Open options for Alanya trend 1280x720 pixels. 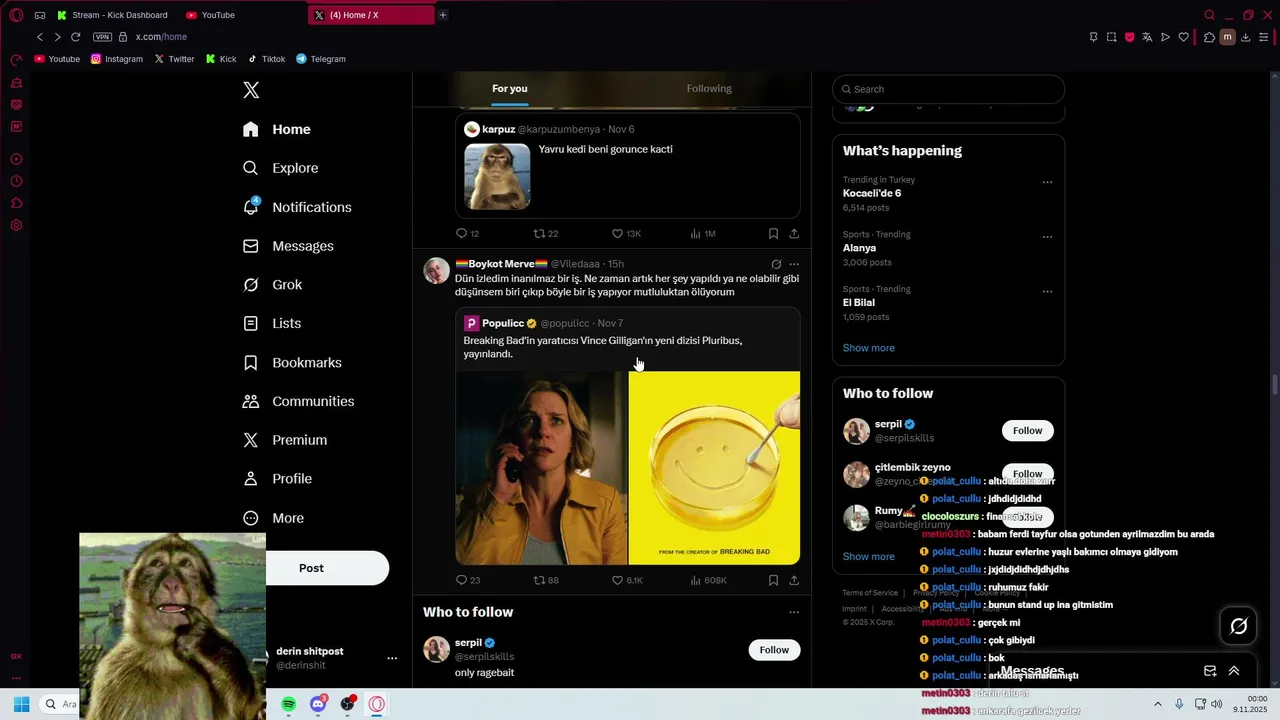[x=1047, y=237]
